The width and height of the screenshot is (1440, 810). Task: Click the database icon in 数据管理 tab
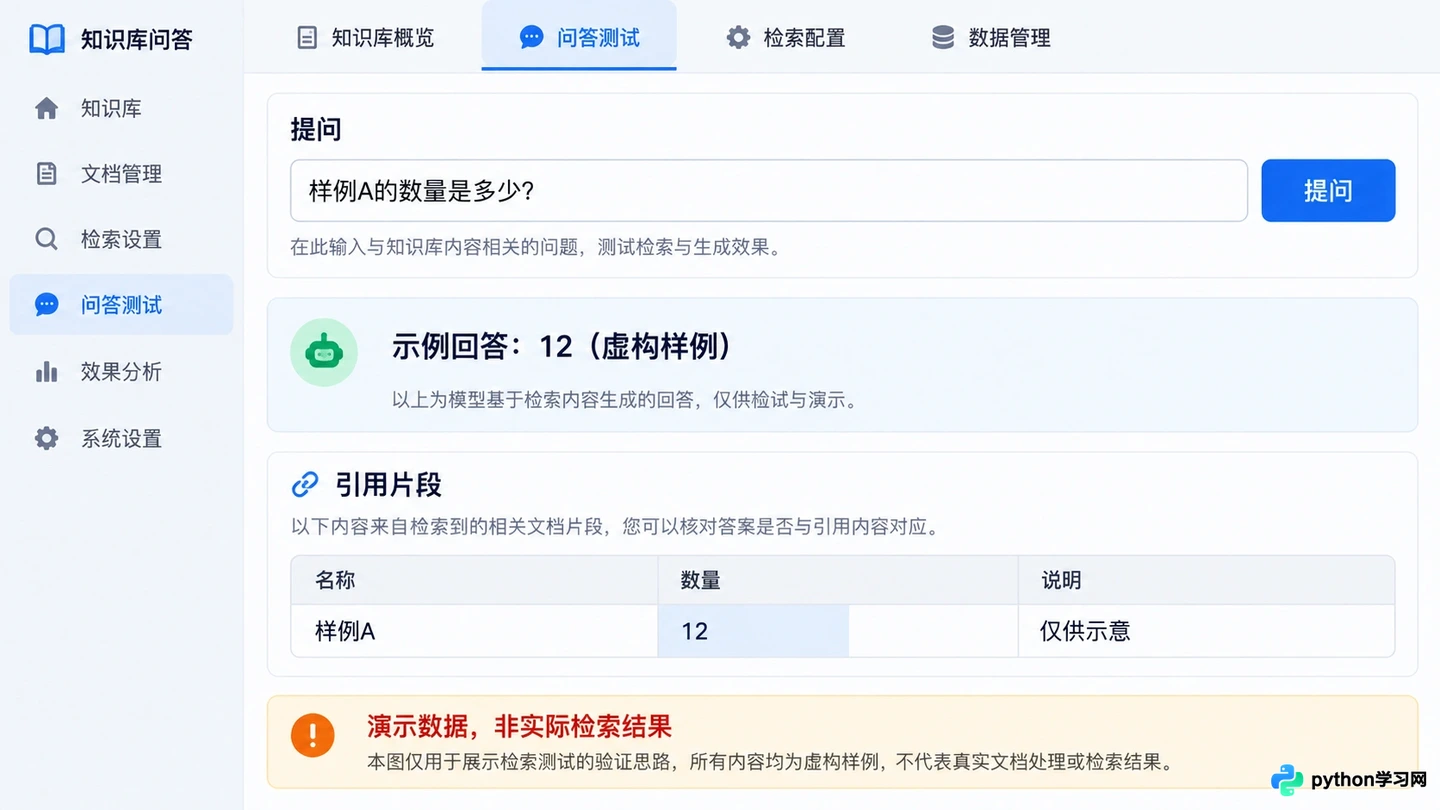[943, 38]
